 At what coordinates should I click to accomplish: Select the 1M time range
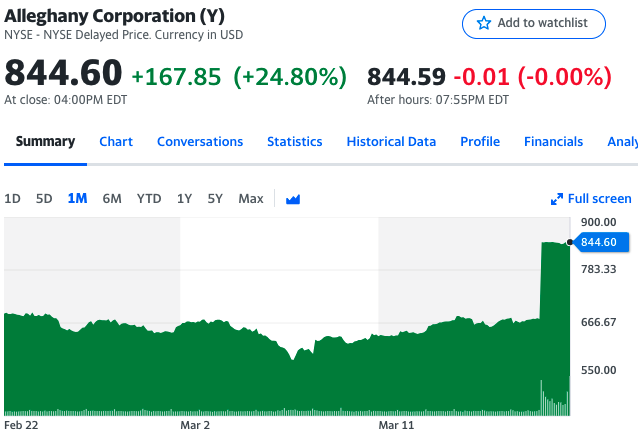click(x=77, y=199)
